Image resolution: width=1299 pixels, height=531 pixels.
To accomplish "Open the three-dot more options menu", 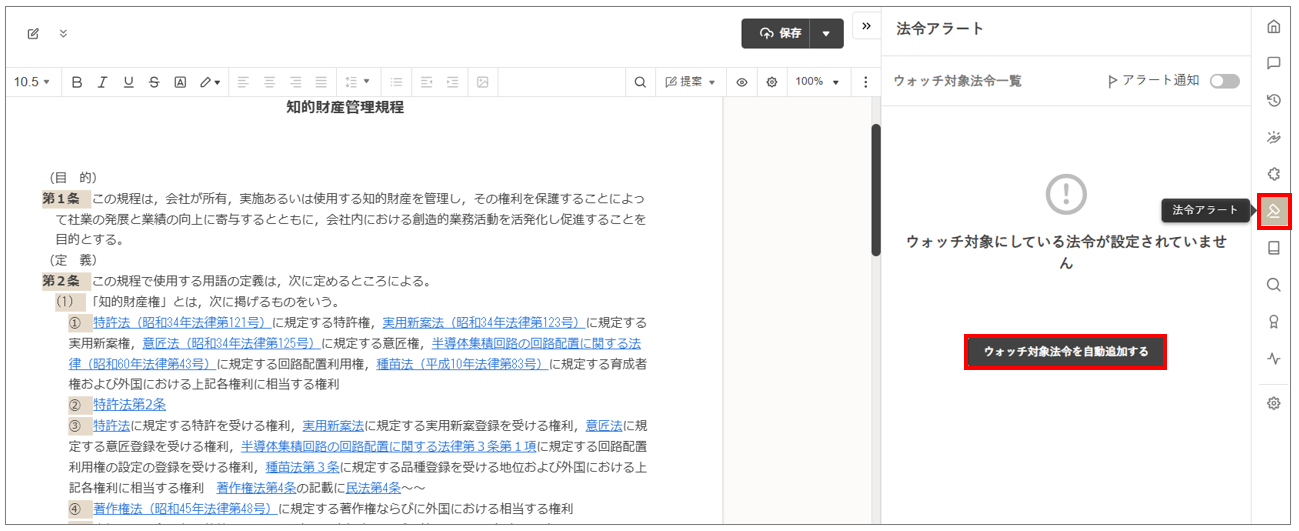I will click(866, 82).
